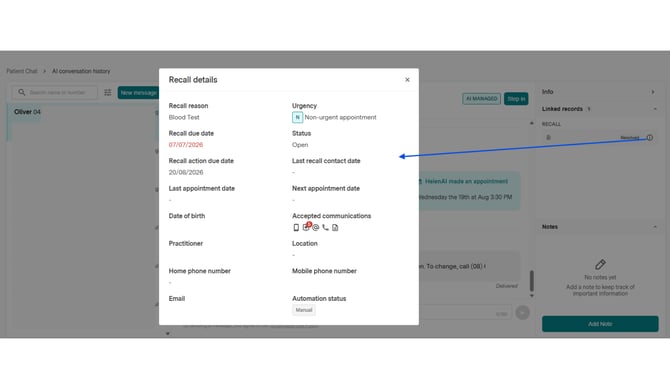Click the SMS icon with red badge
Image resolution: width=670 pixels, height=376 pixels.
(x=306, y=227)
